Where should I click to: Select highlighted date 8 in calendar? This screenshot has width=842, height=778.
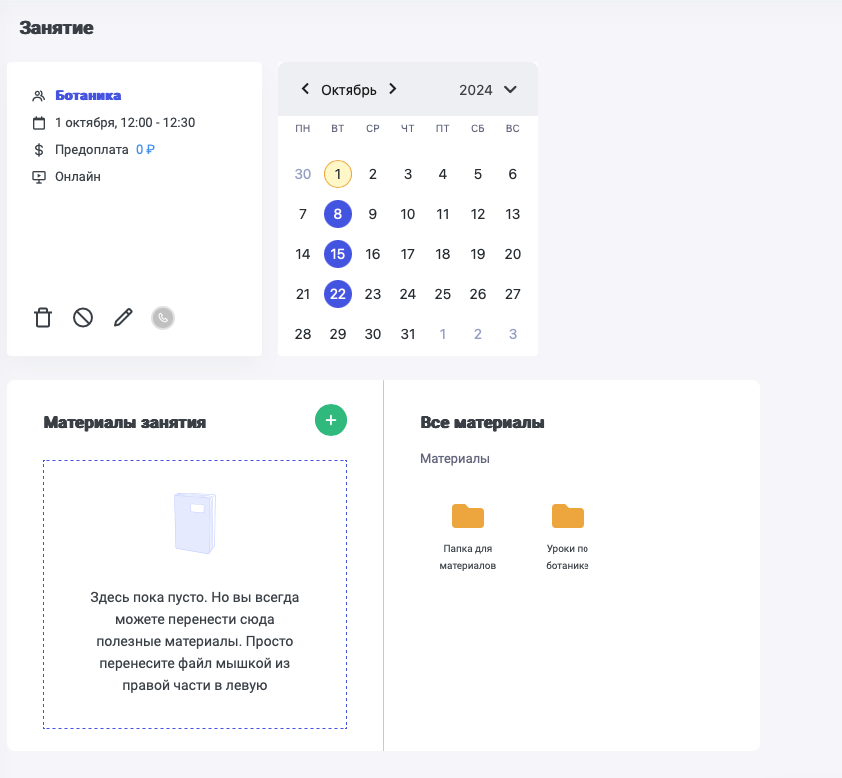click(x=338, y=214)
